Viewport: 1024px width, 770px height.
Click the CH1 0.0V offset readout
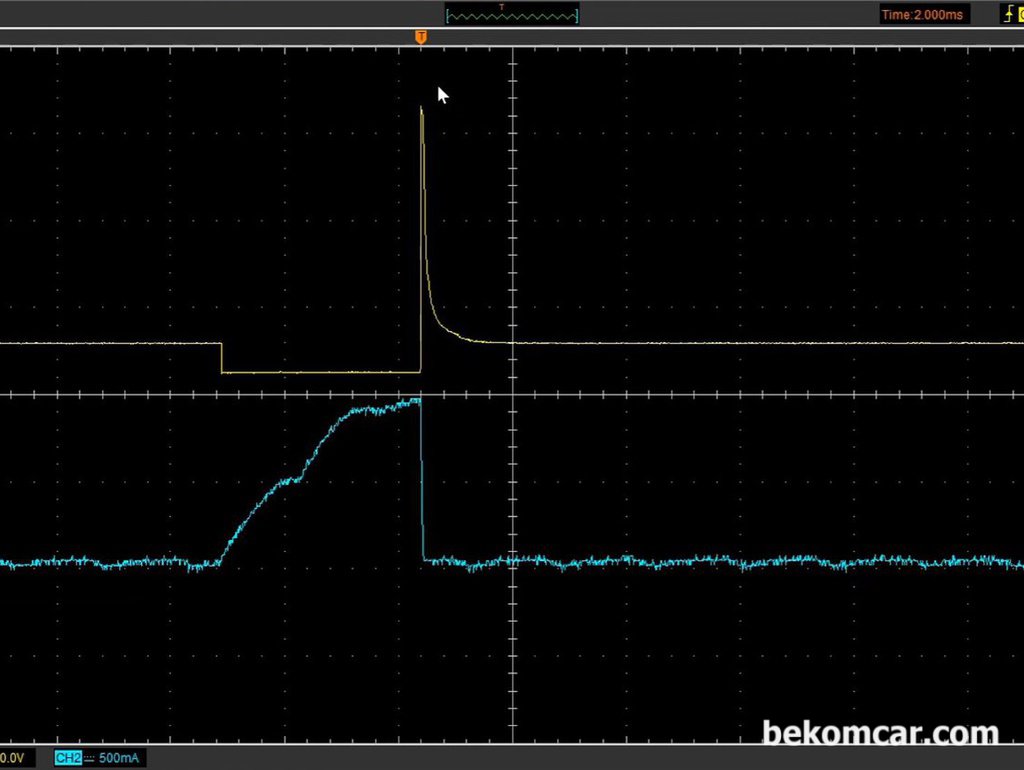pos(12,758)
